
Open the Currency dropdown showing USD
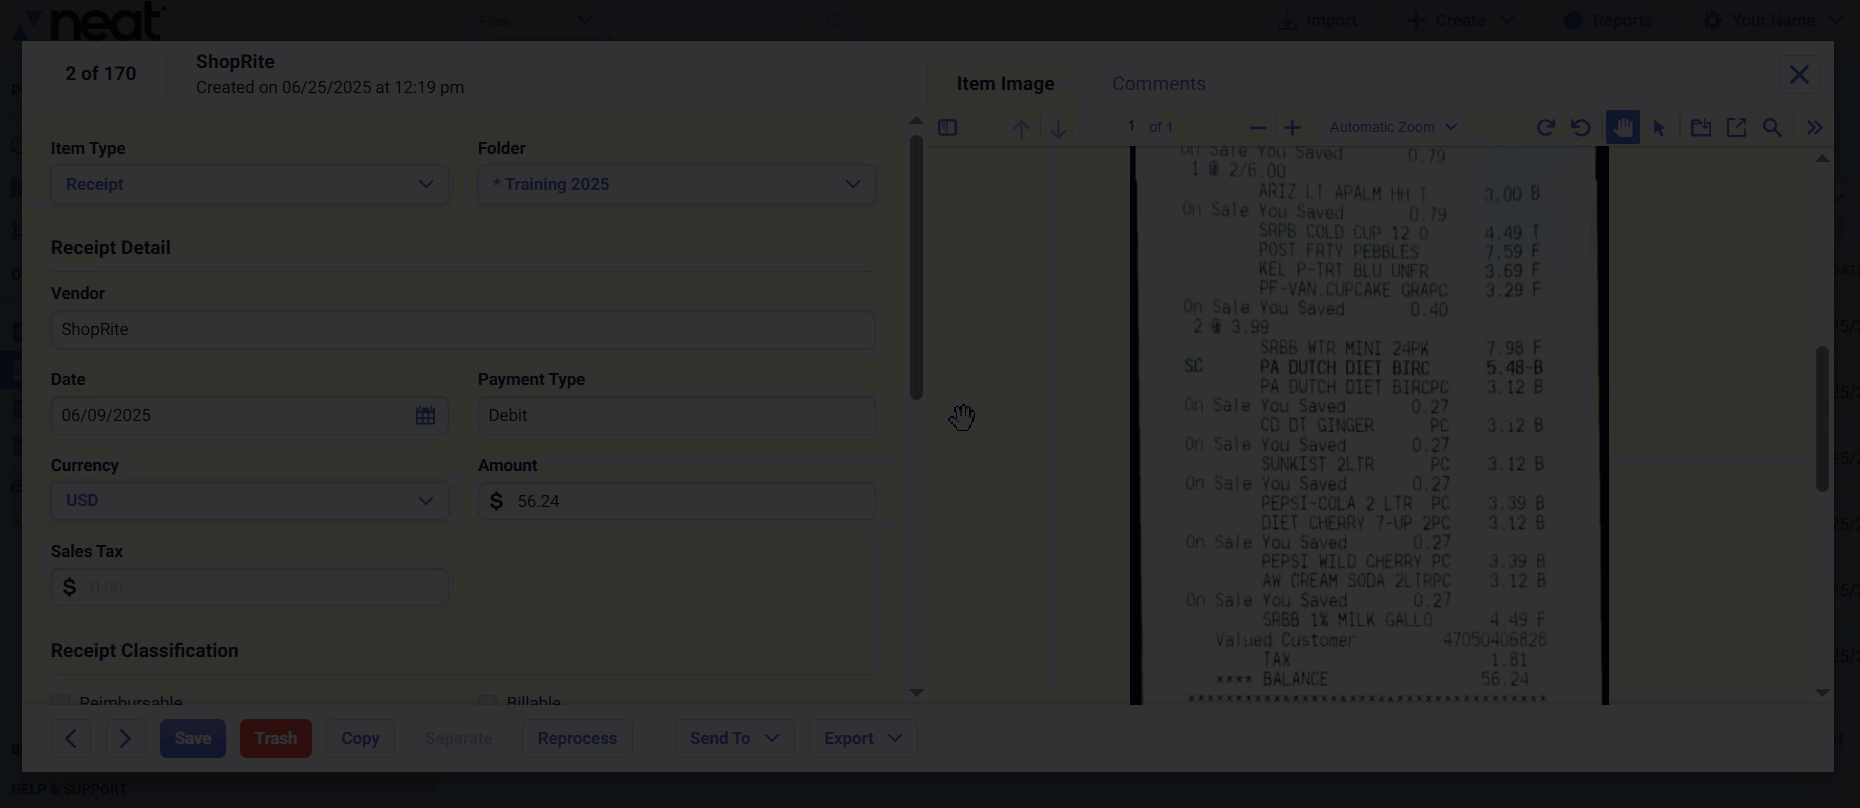[x=249, y=500]
